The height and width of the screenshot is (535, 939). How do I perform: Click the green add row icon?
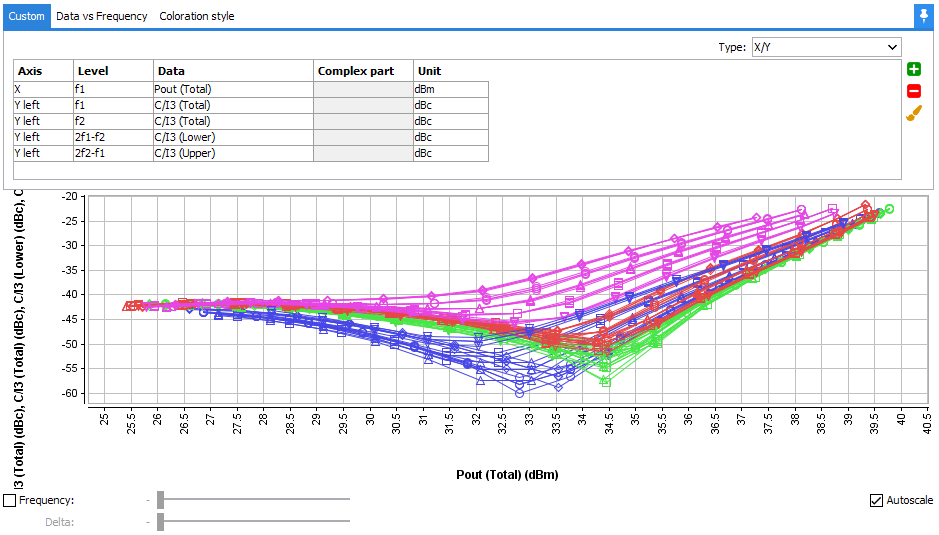tap(914, 69)
